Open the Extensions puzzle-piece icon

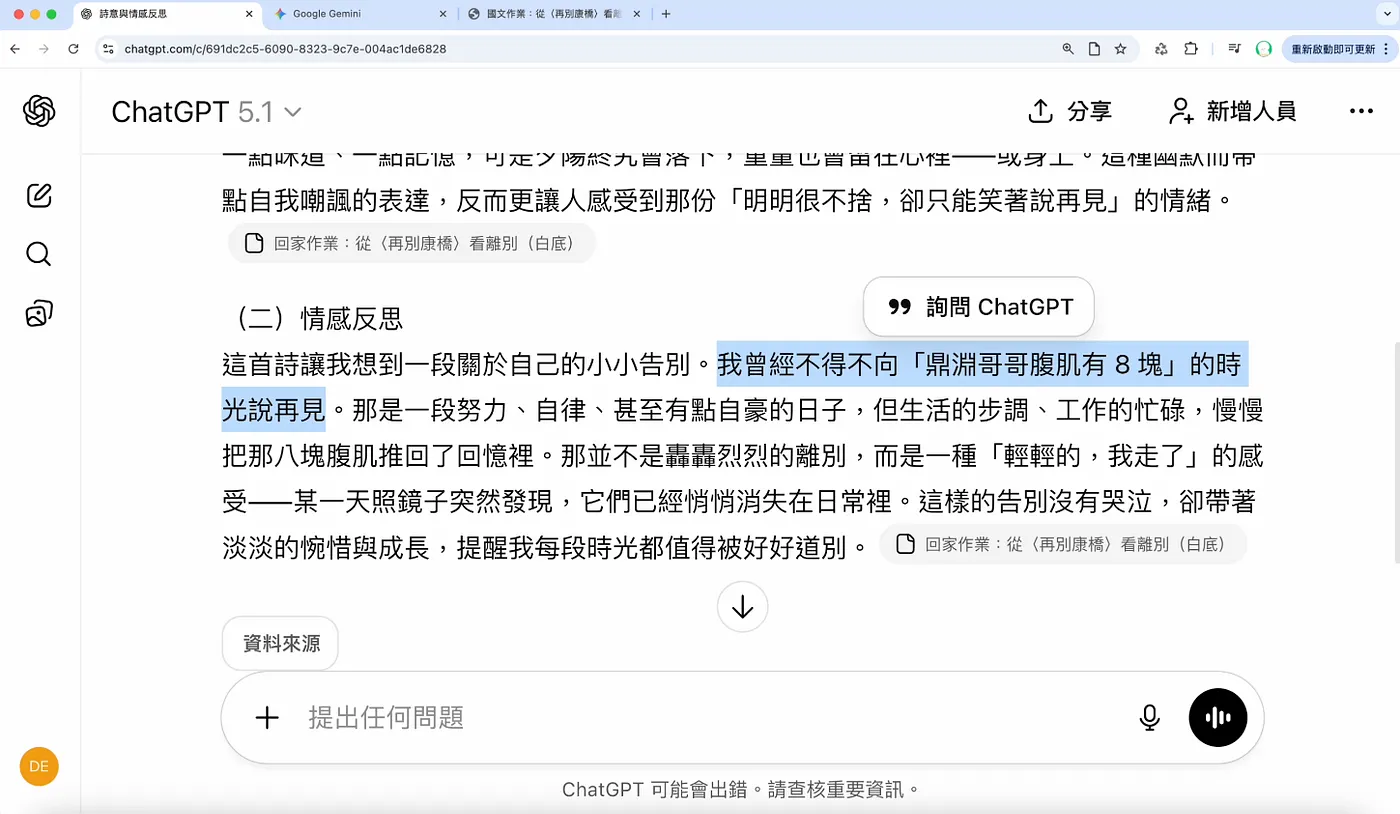pos(1190,48)
